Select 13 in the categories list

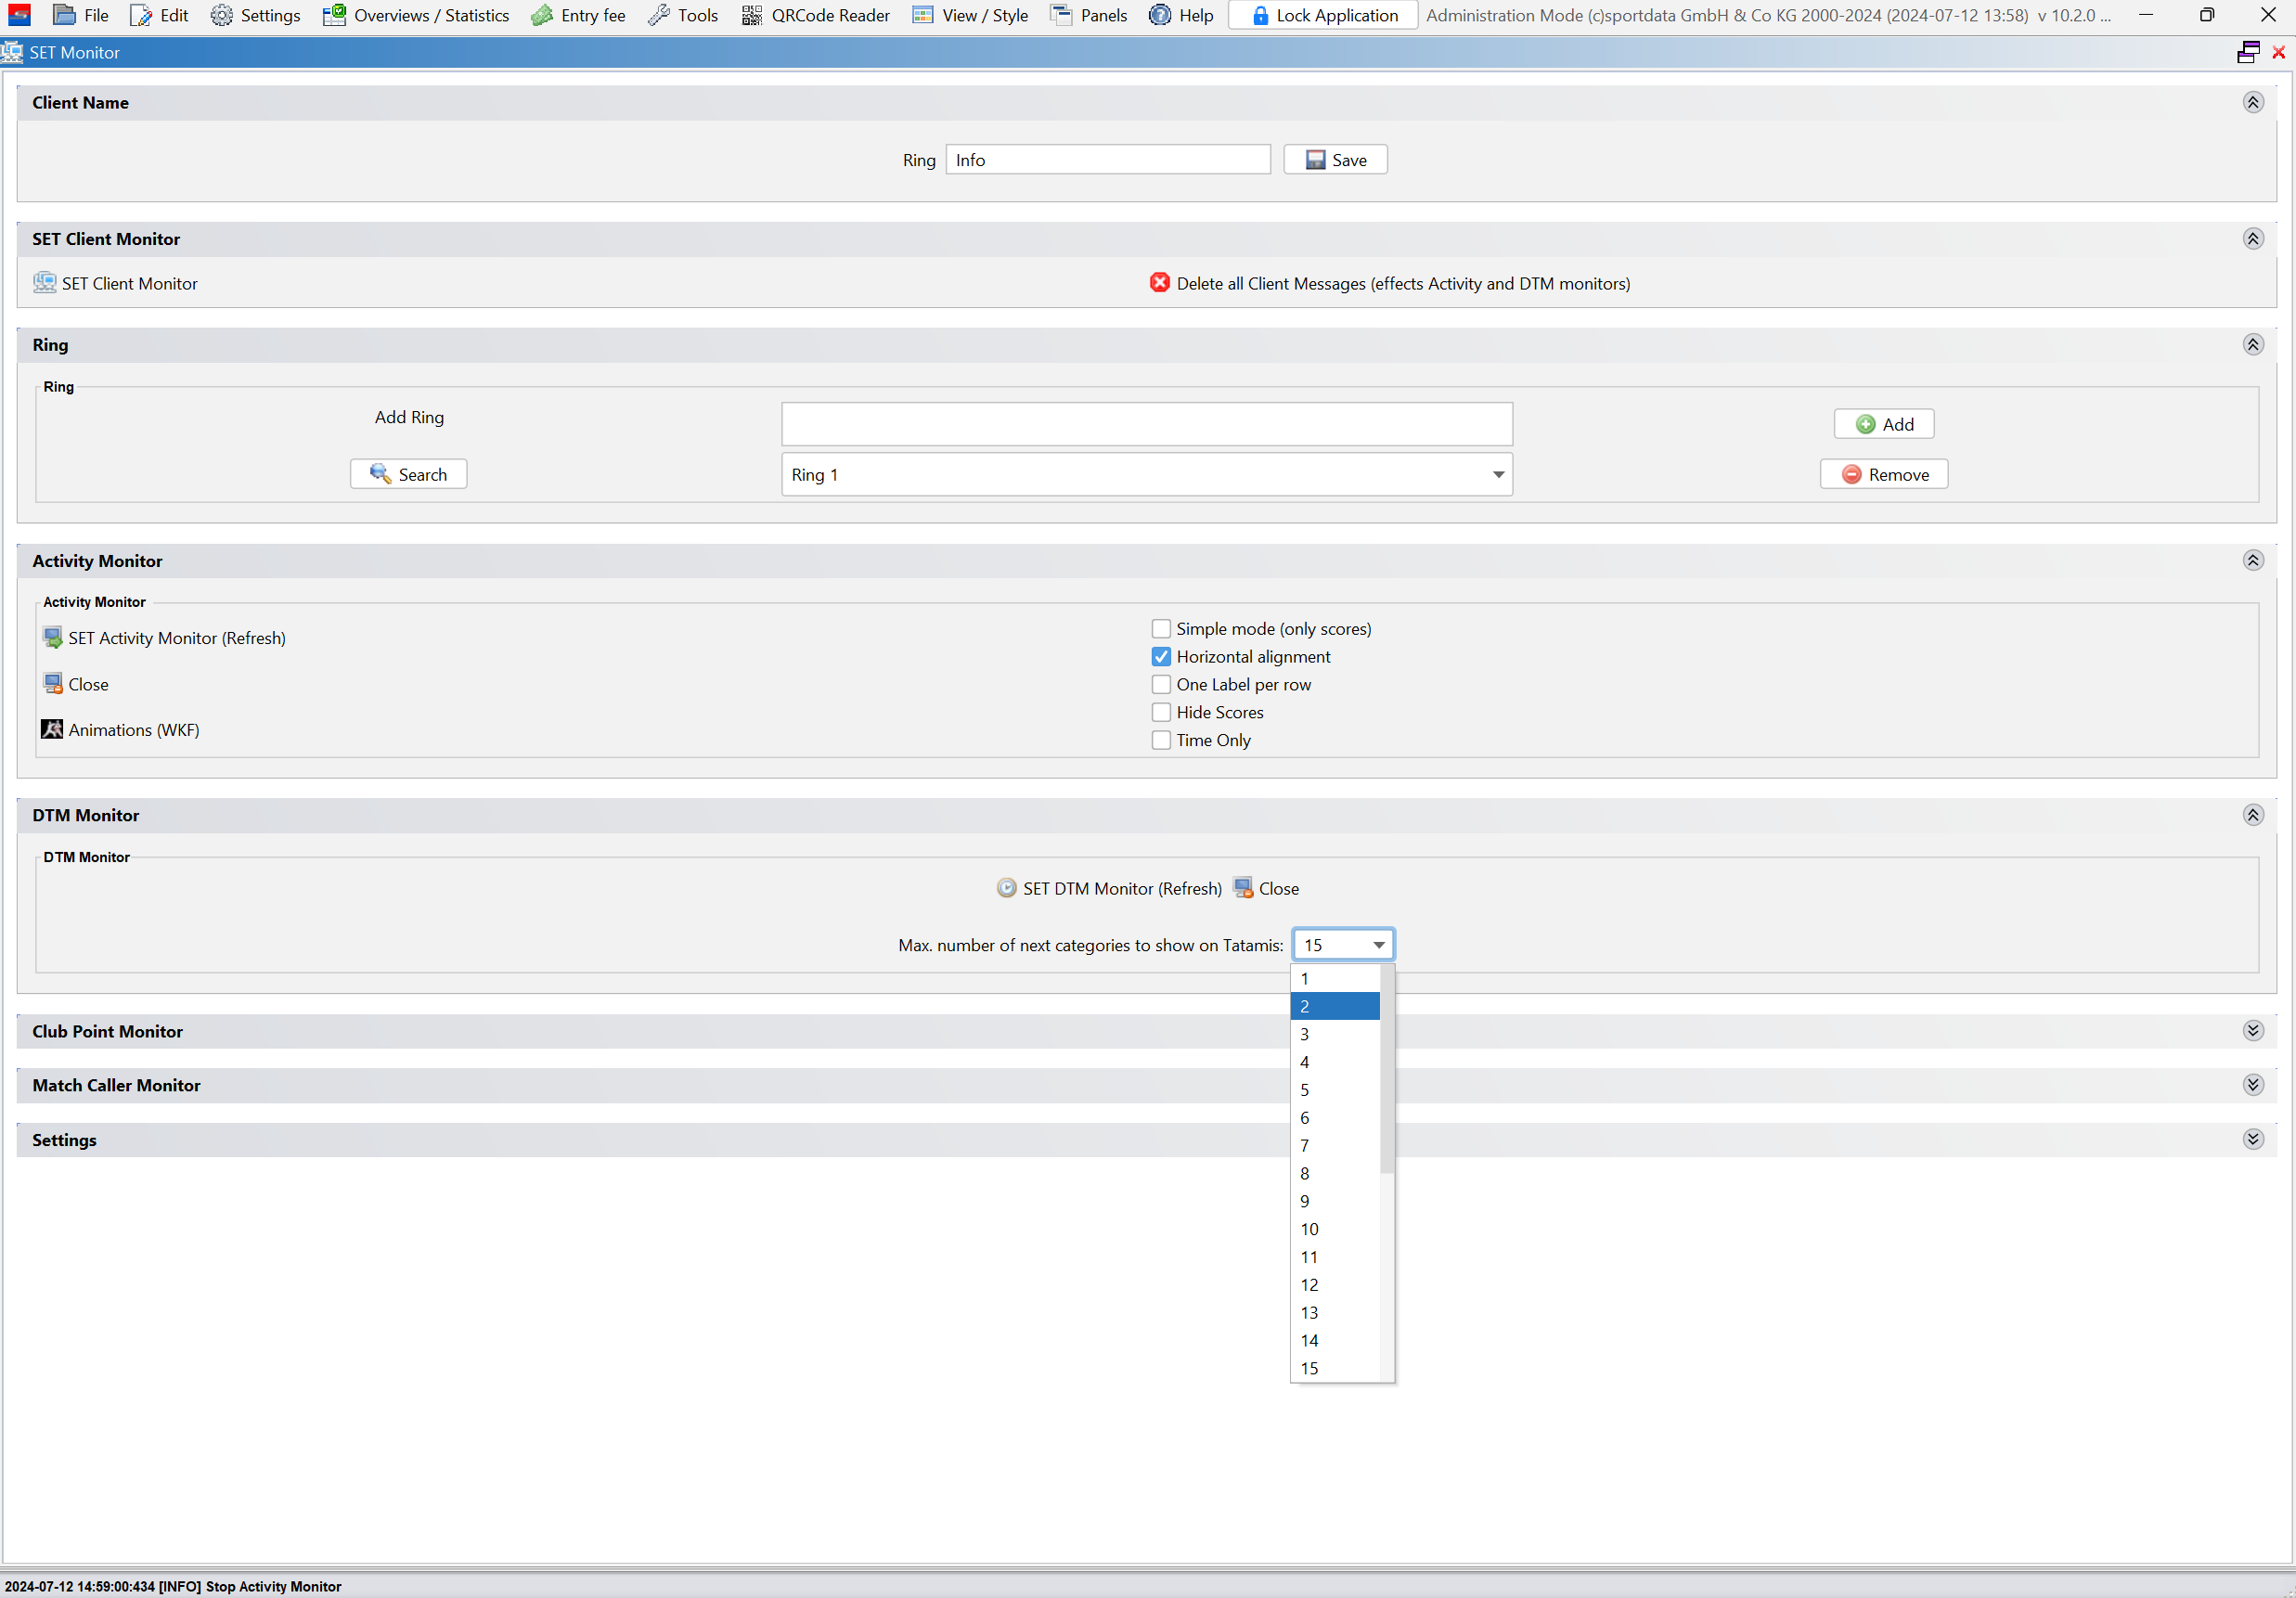coord(1335,1313)
